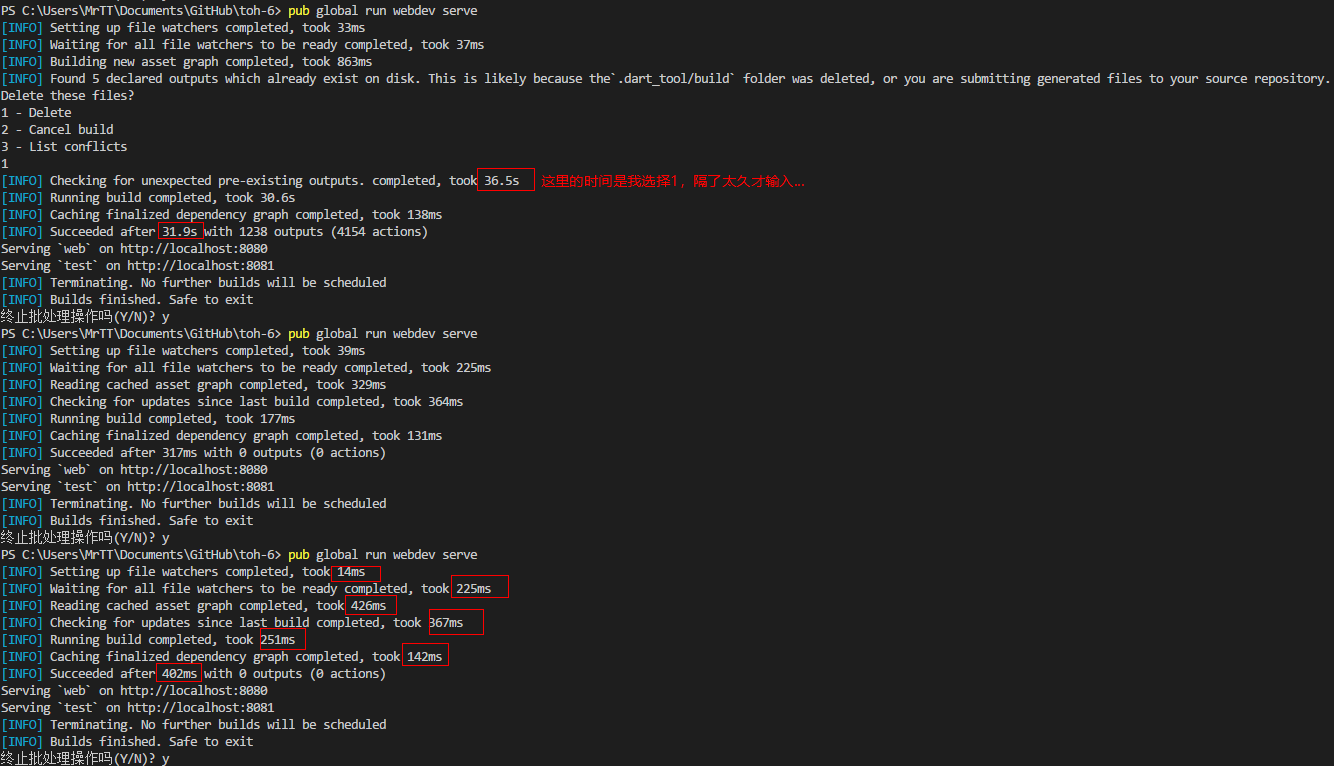Viewport: 1334px width, 766px height.
Task: Click the topmost "pub global run webdev serve" command
Action: tap(382, 11)
